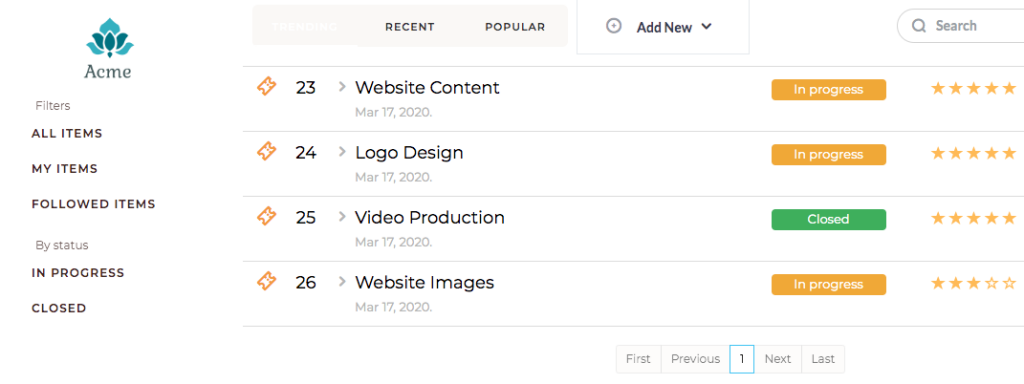Click the ticket icon for item 23
This screenshot has width=1024, height=384.
pos(266,86)
